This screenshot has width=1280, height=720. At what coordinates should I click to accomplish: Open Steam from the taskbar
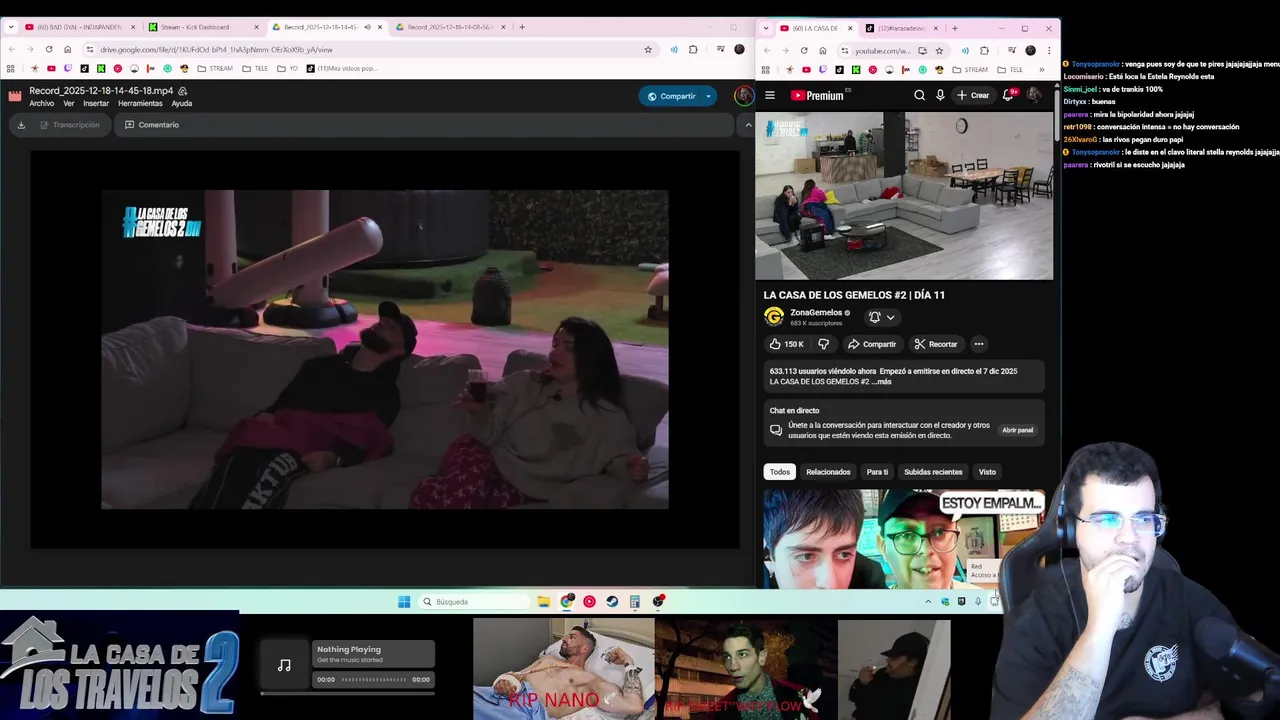(x=612, y=602)
